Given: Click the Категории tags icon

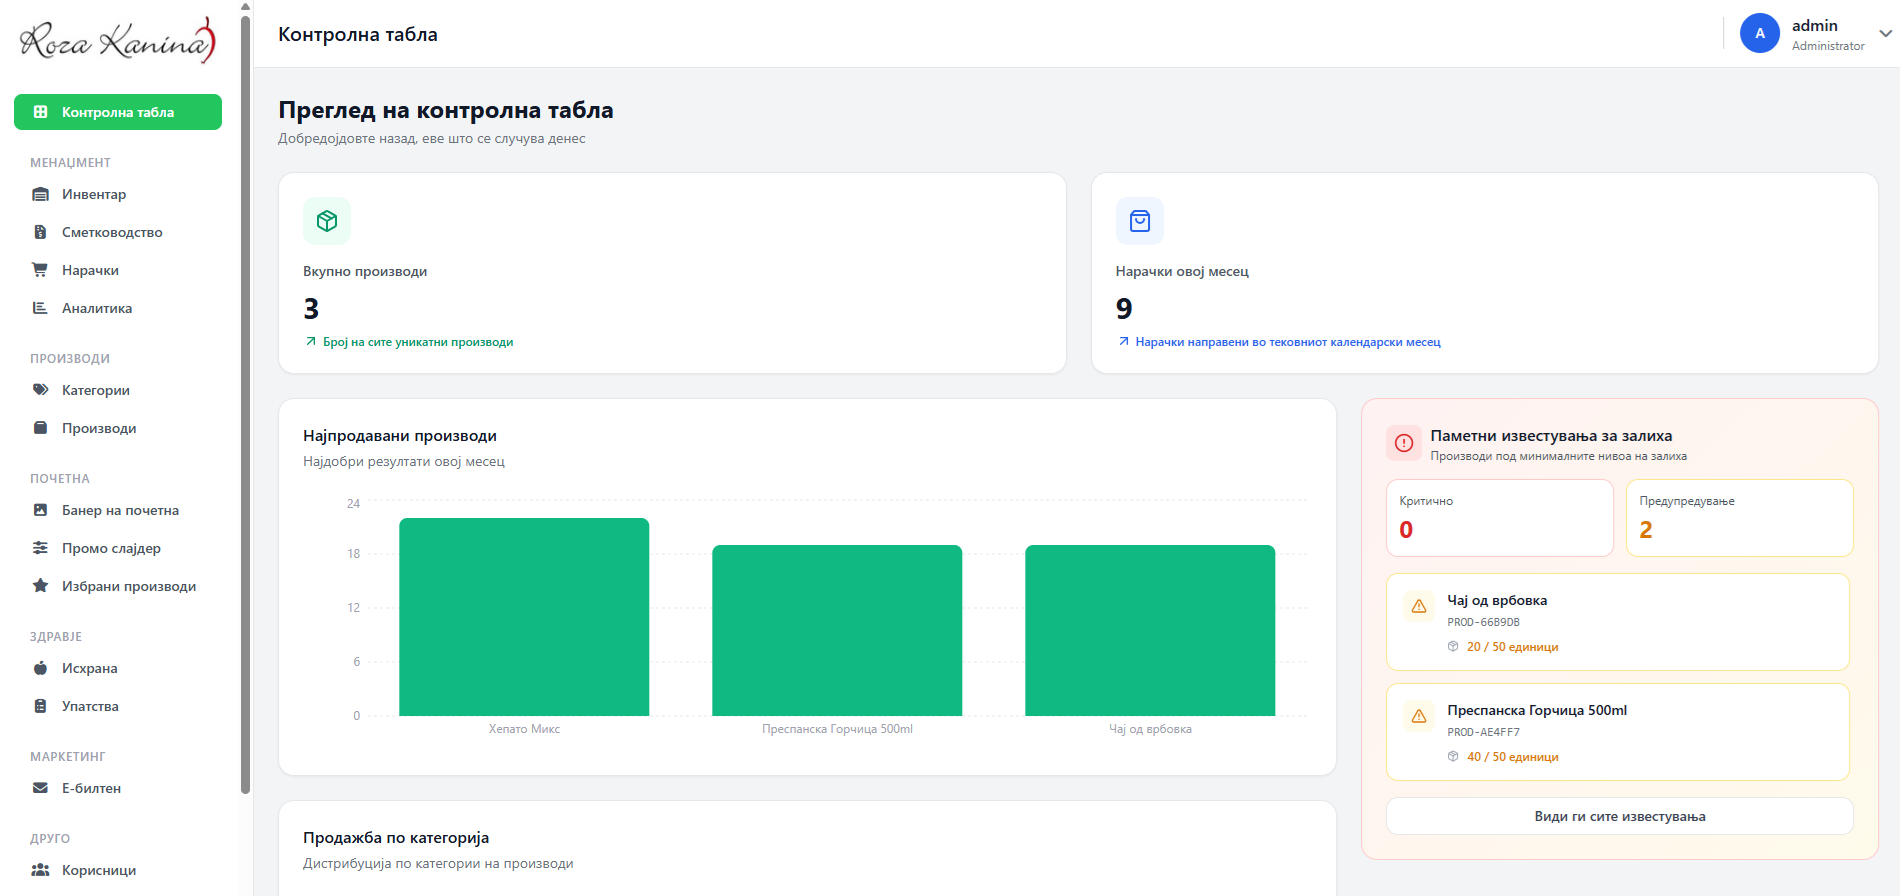Looking at the screenshot, I should click(40, 390).
